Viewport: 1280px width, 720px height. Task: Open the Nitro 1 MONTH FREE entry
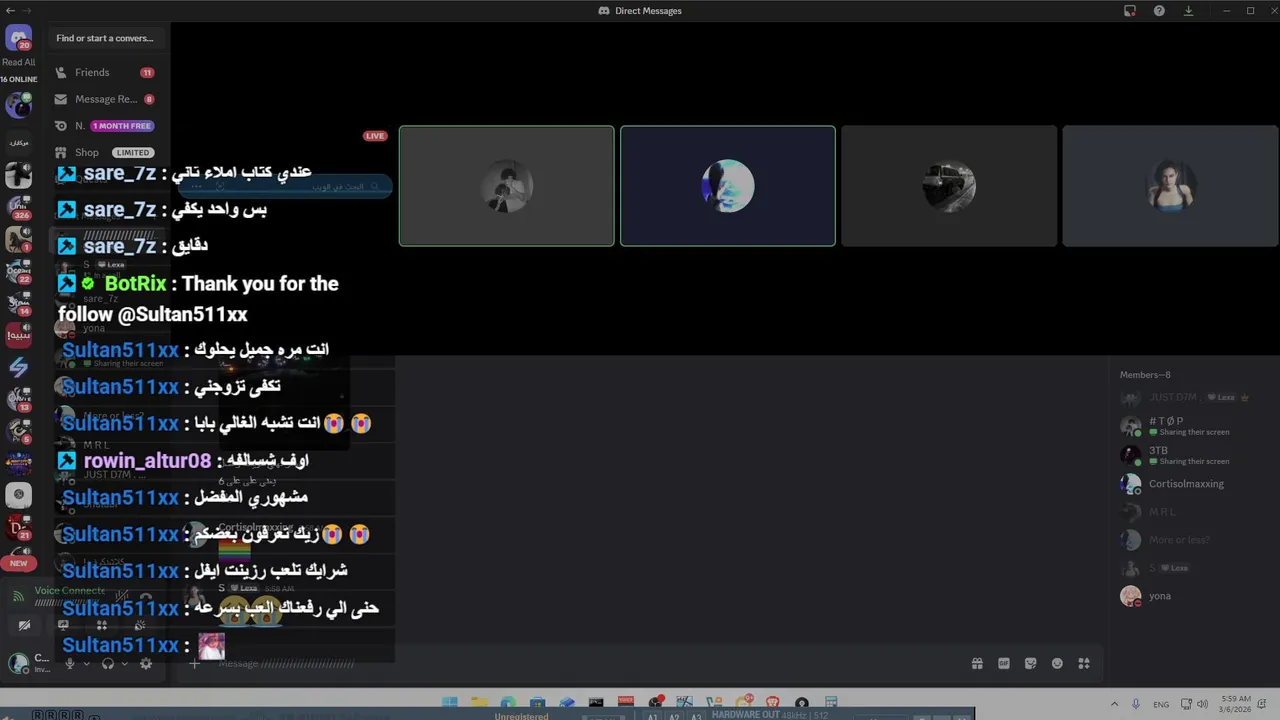click(x=105, y=126)
